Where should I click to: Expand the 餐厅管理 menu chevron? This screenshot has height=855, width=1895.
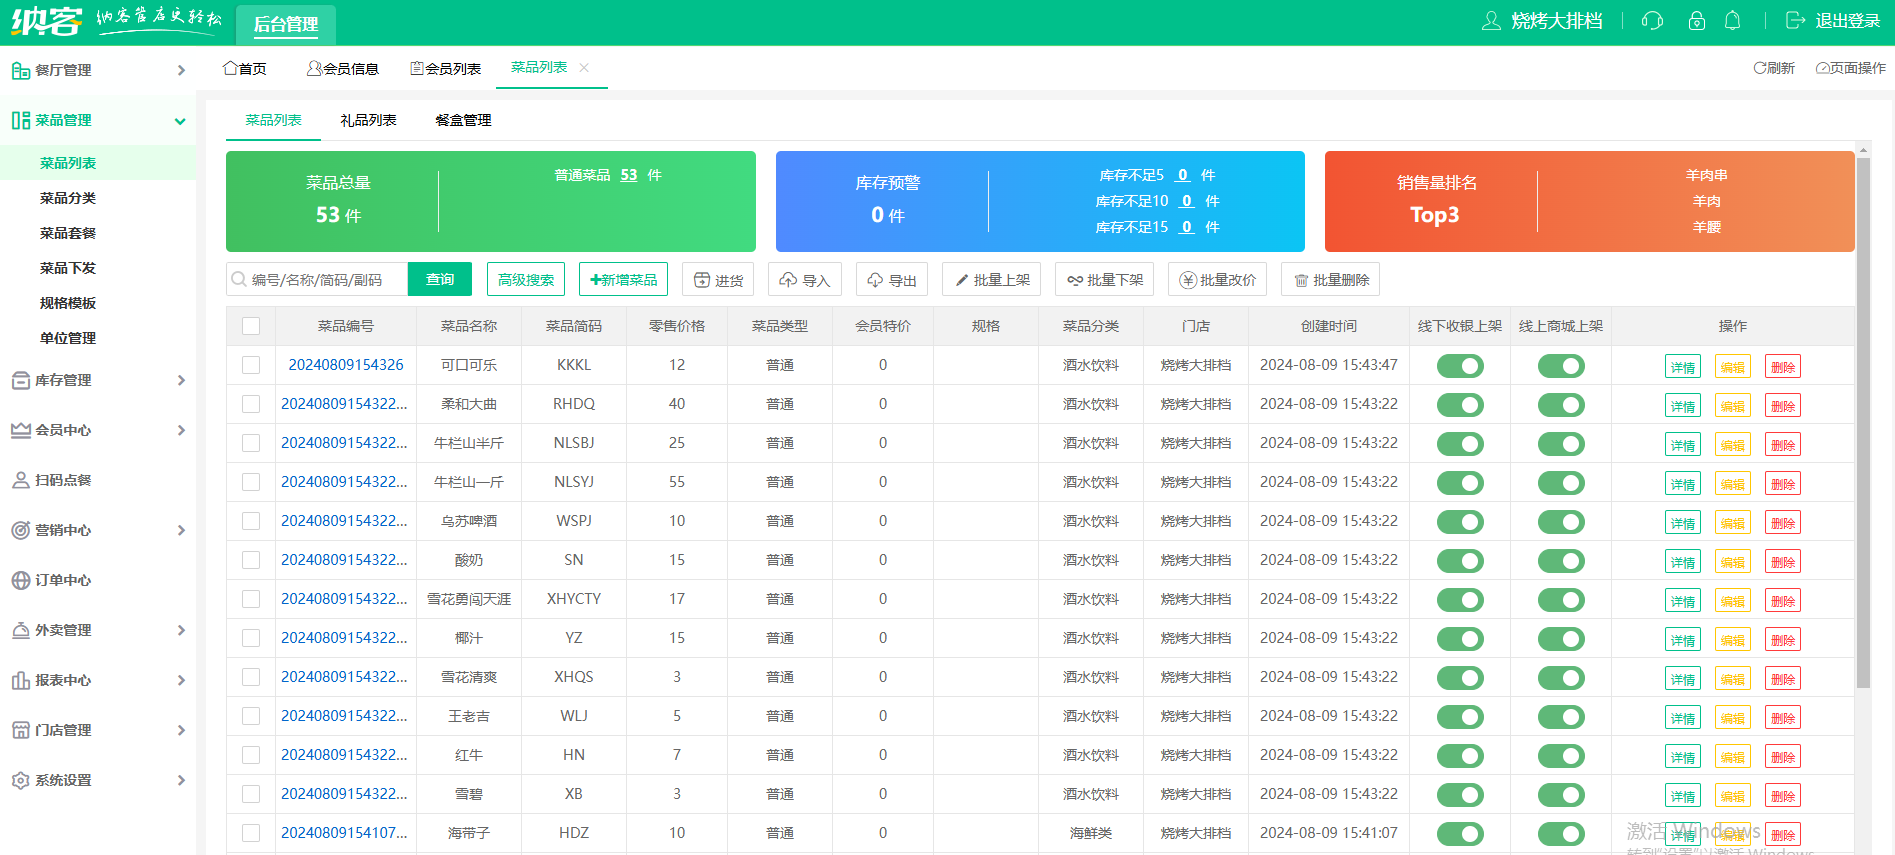tap(181, 70)
